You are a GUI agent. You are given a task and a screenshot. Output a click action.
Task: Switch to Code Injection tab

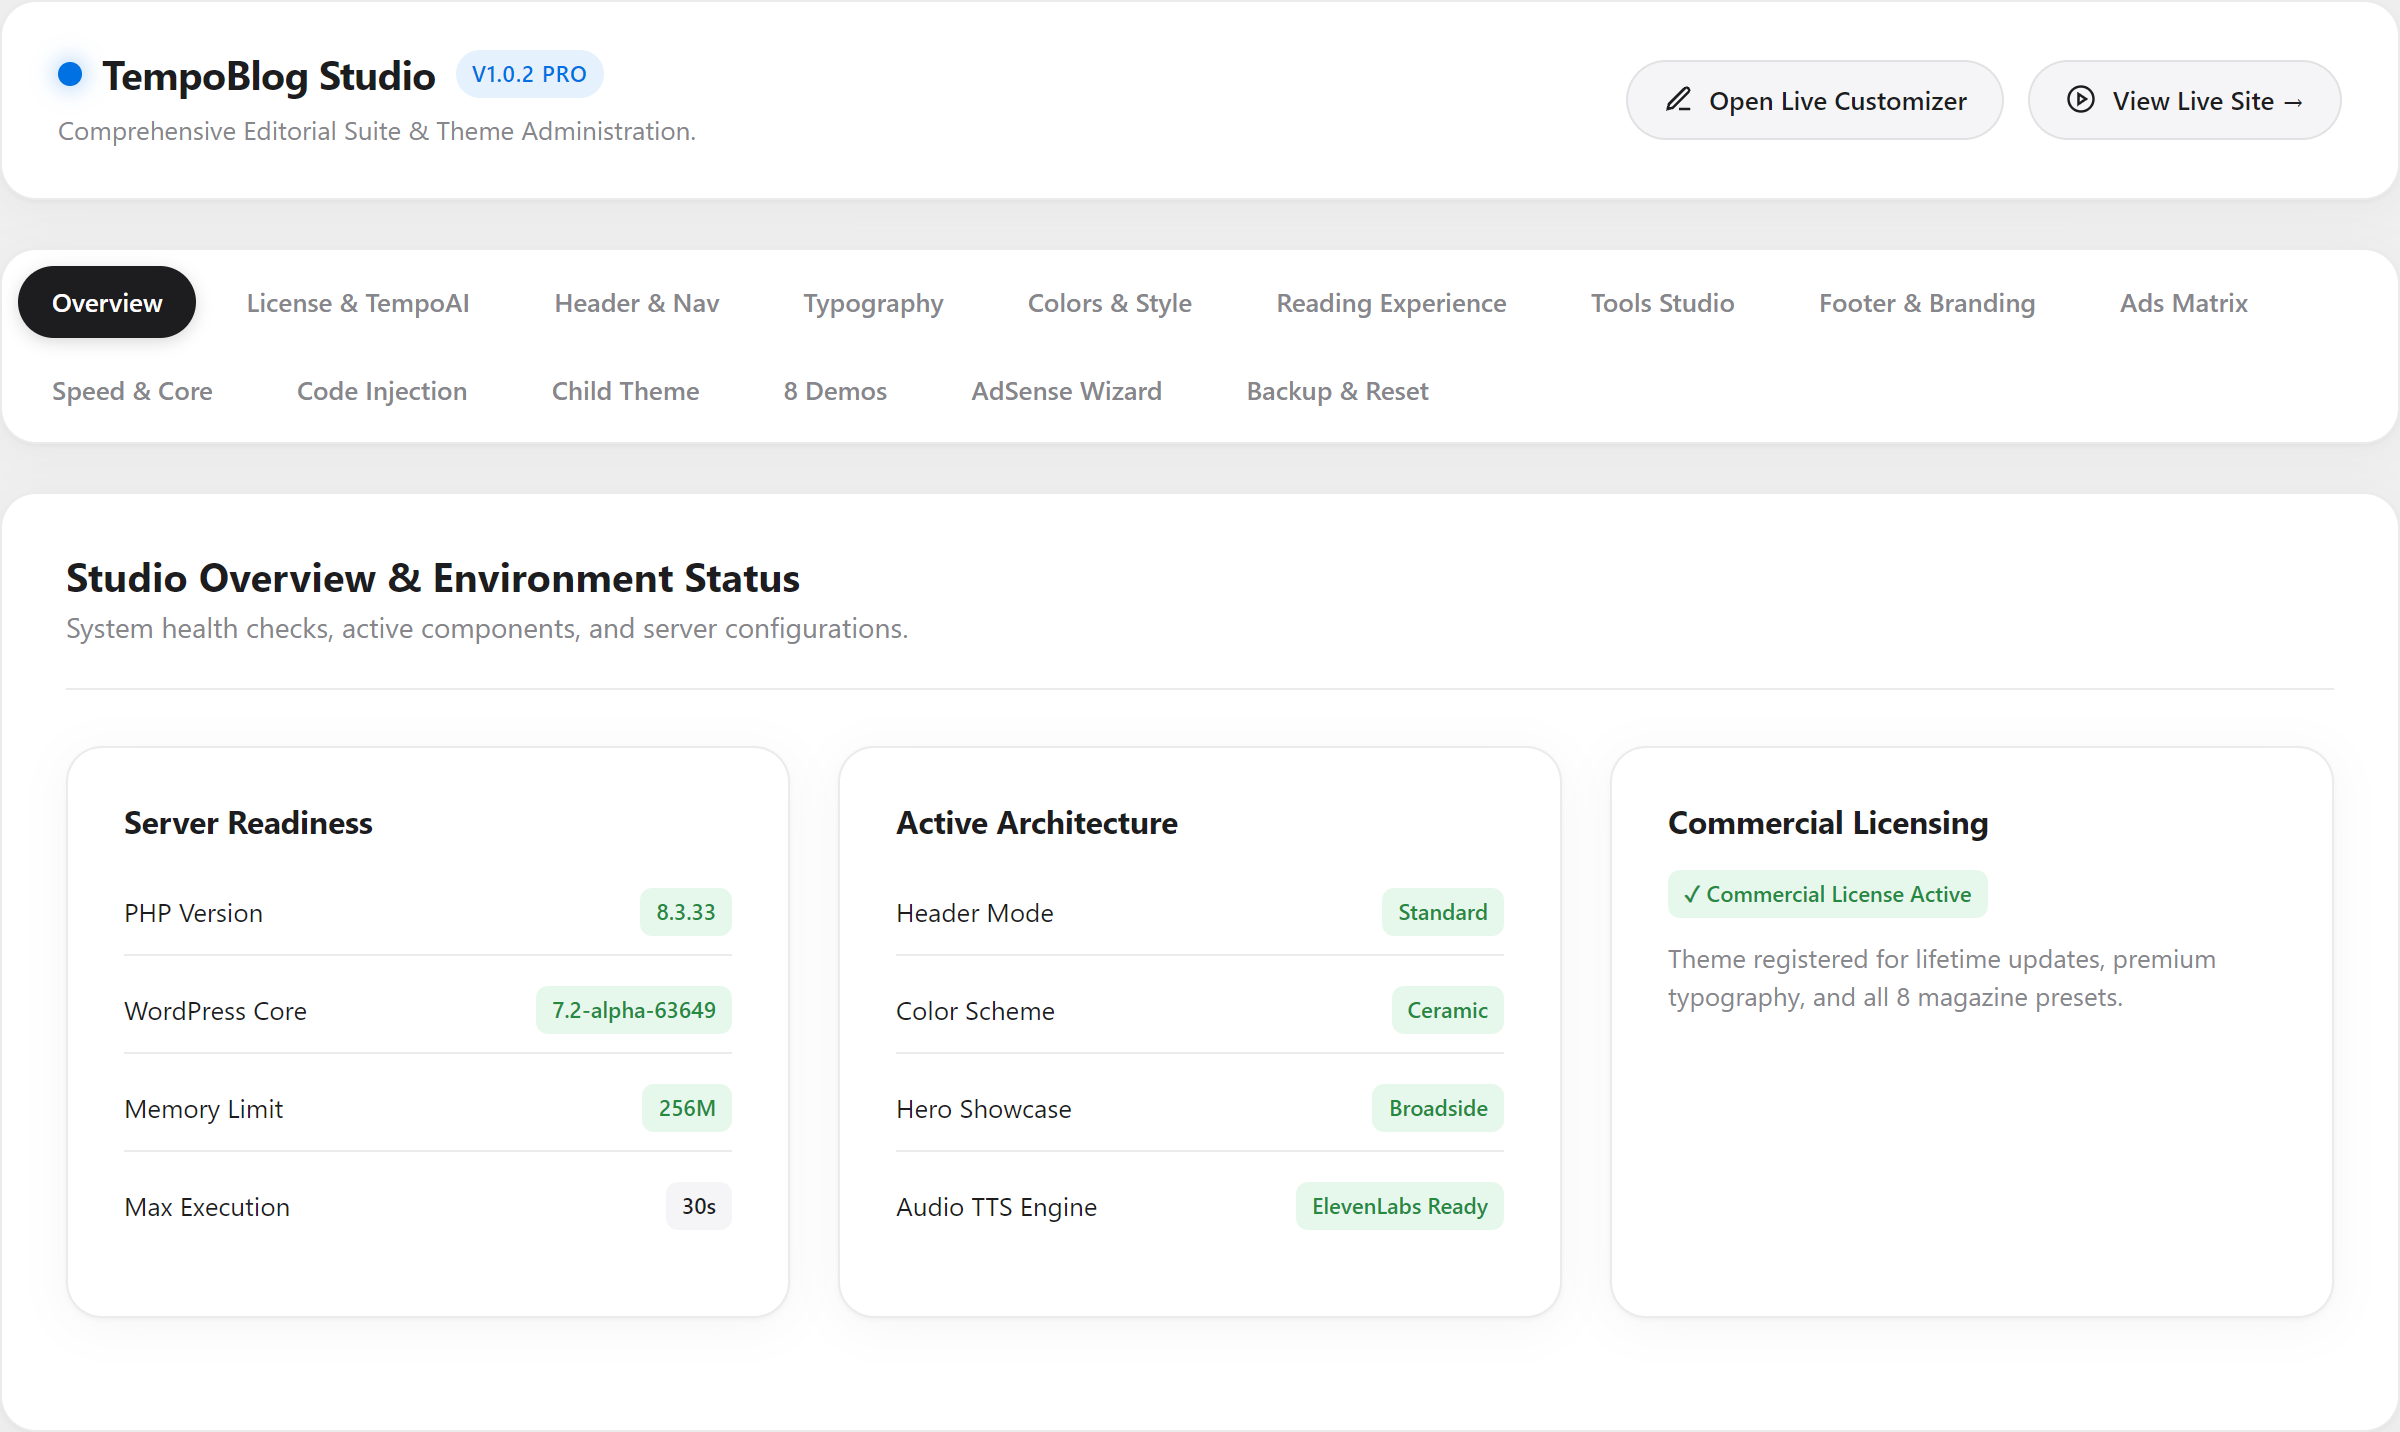point(382,390)
